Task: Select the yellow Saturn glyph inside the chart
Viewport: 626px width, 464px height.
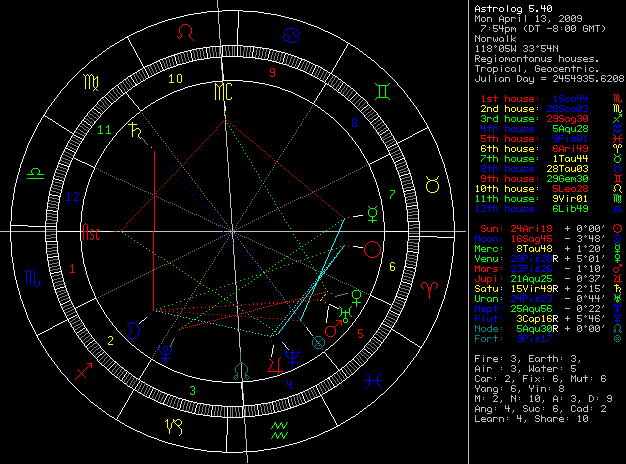Action: point(133,128)
